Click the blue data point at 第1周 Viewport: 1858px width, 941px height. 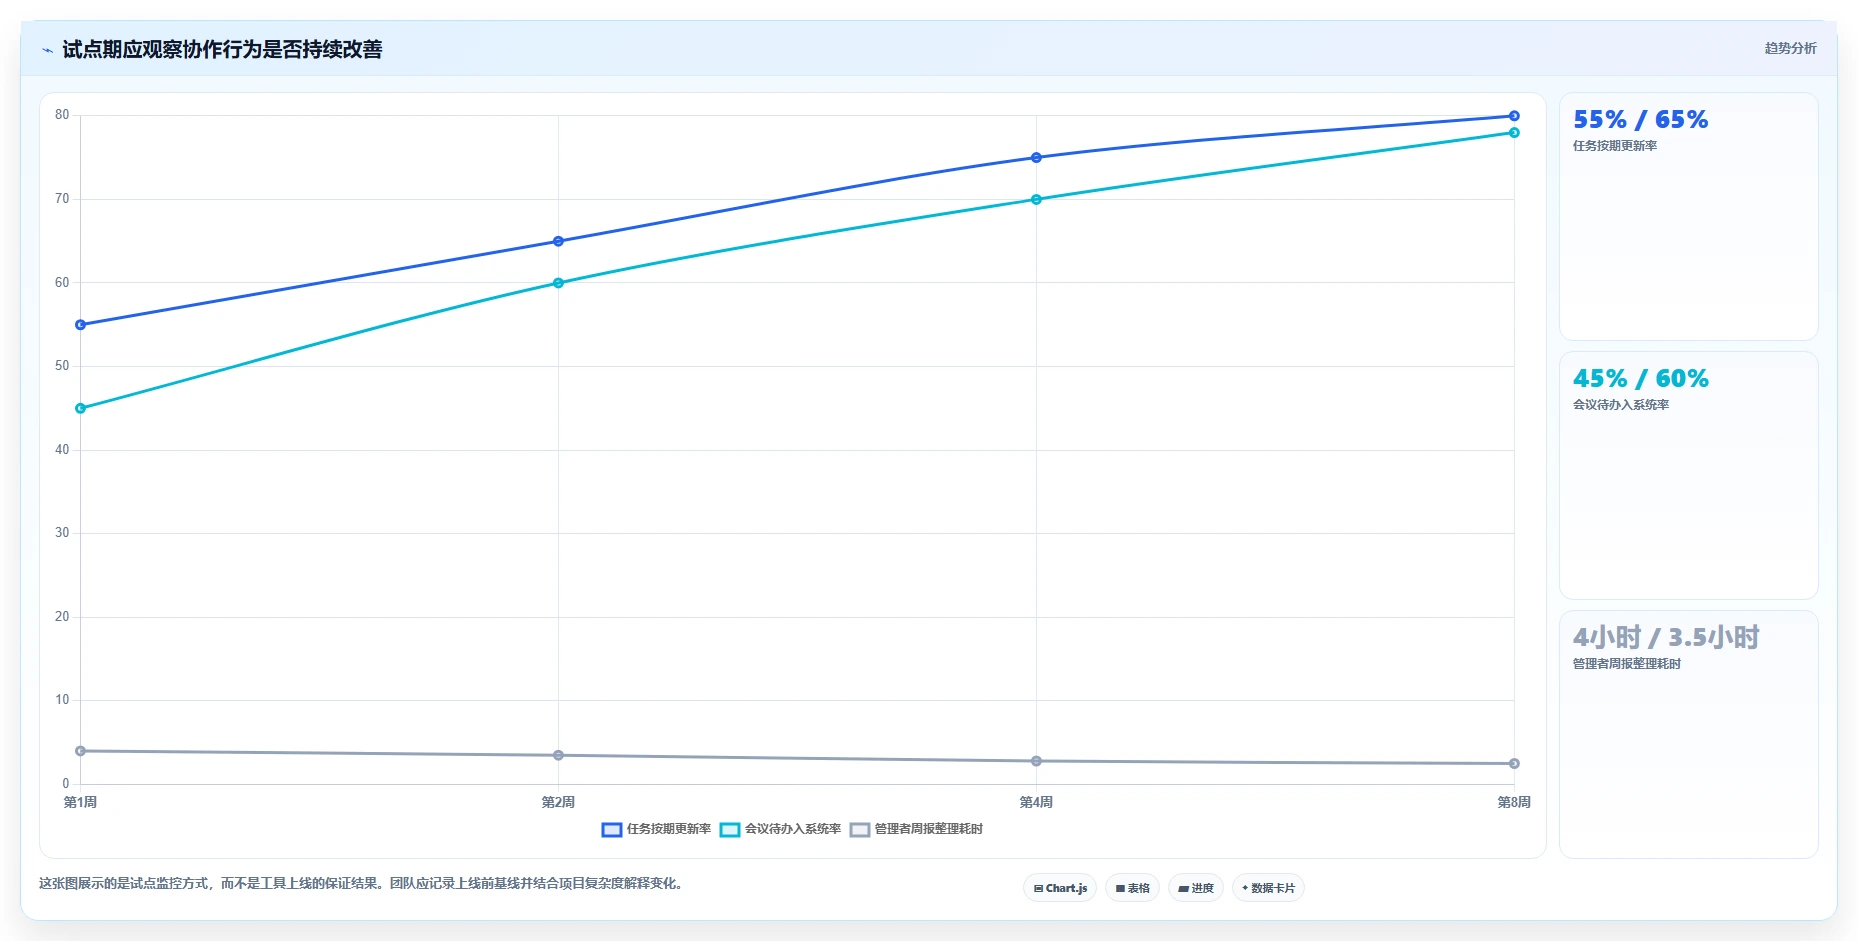pyautogui.click(x=81, y=325)
